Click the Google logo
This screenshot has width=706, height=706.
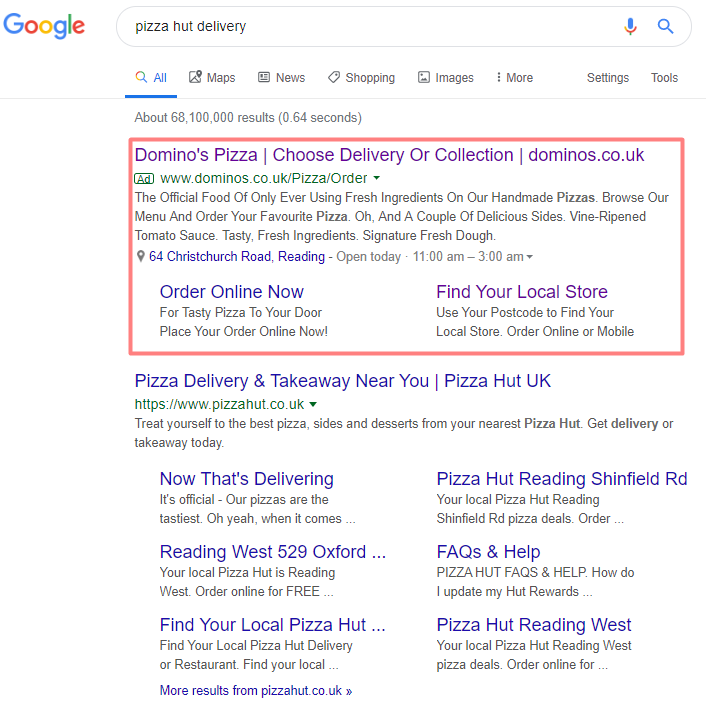tap(44, 26)
